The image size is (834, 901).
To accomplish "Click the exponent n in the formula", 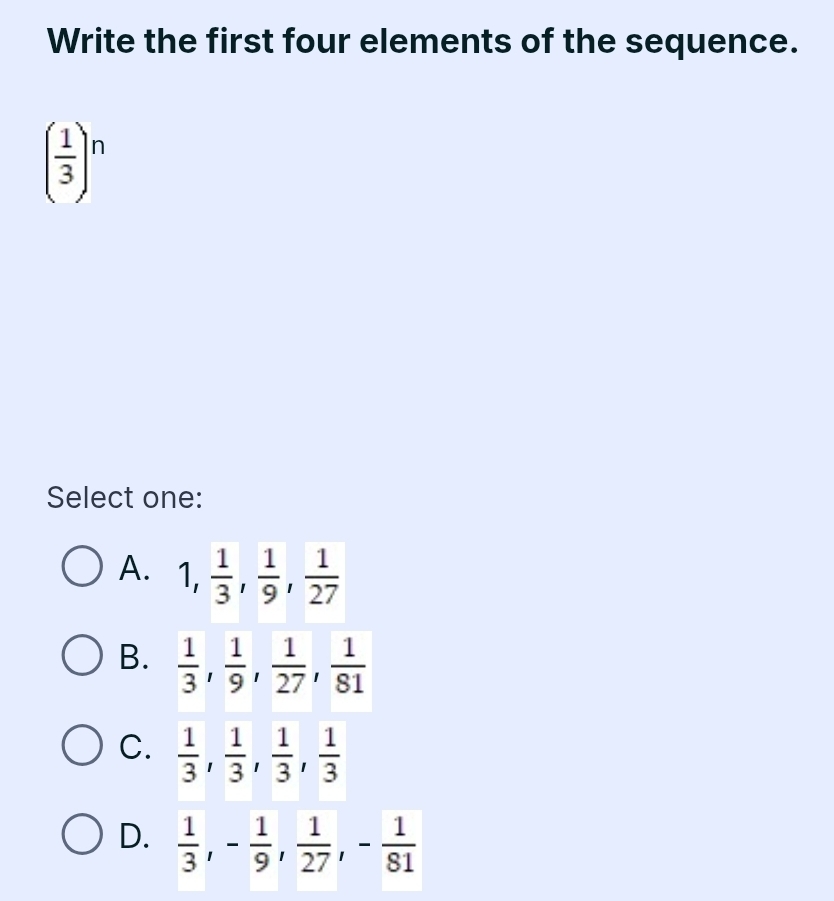I will [x=98, y=146].
